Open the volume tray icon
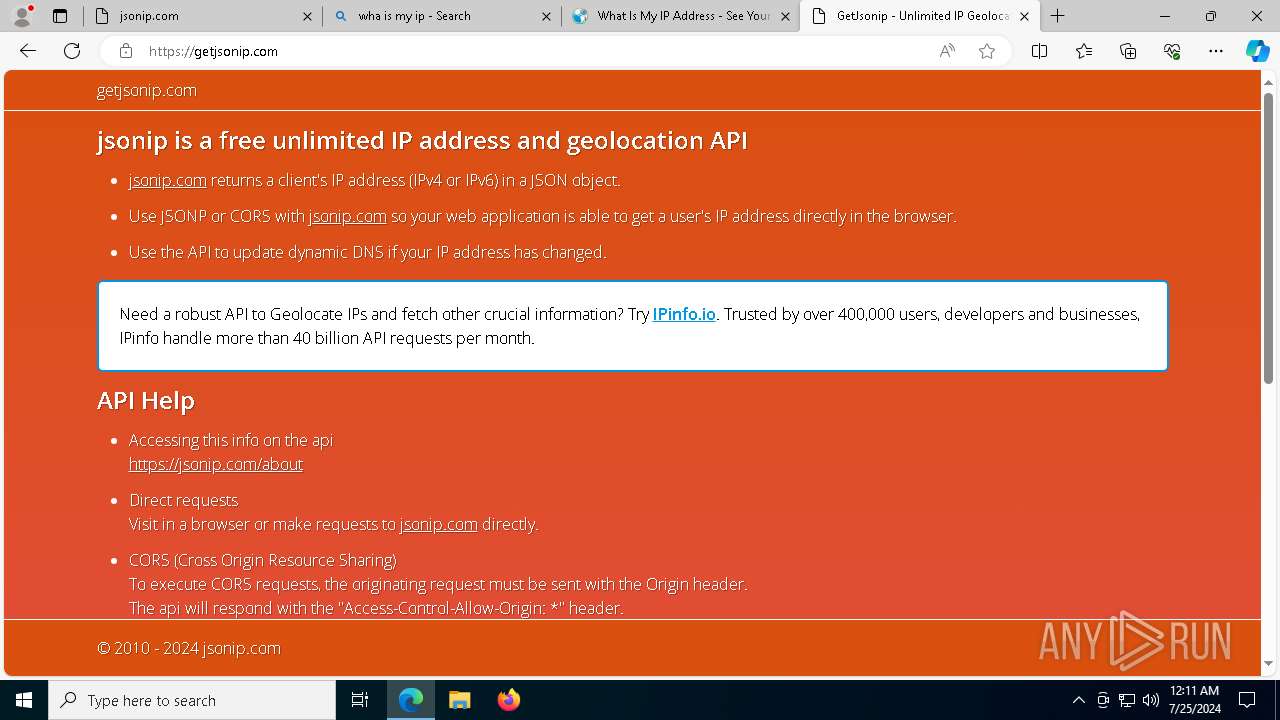The image size is (1280, 720). (x=1151, y=700)
